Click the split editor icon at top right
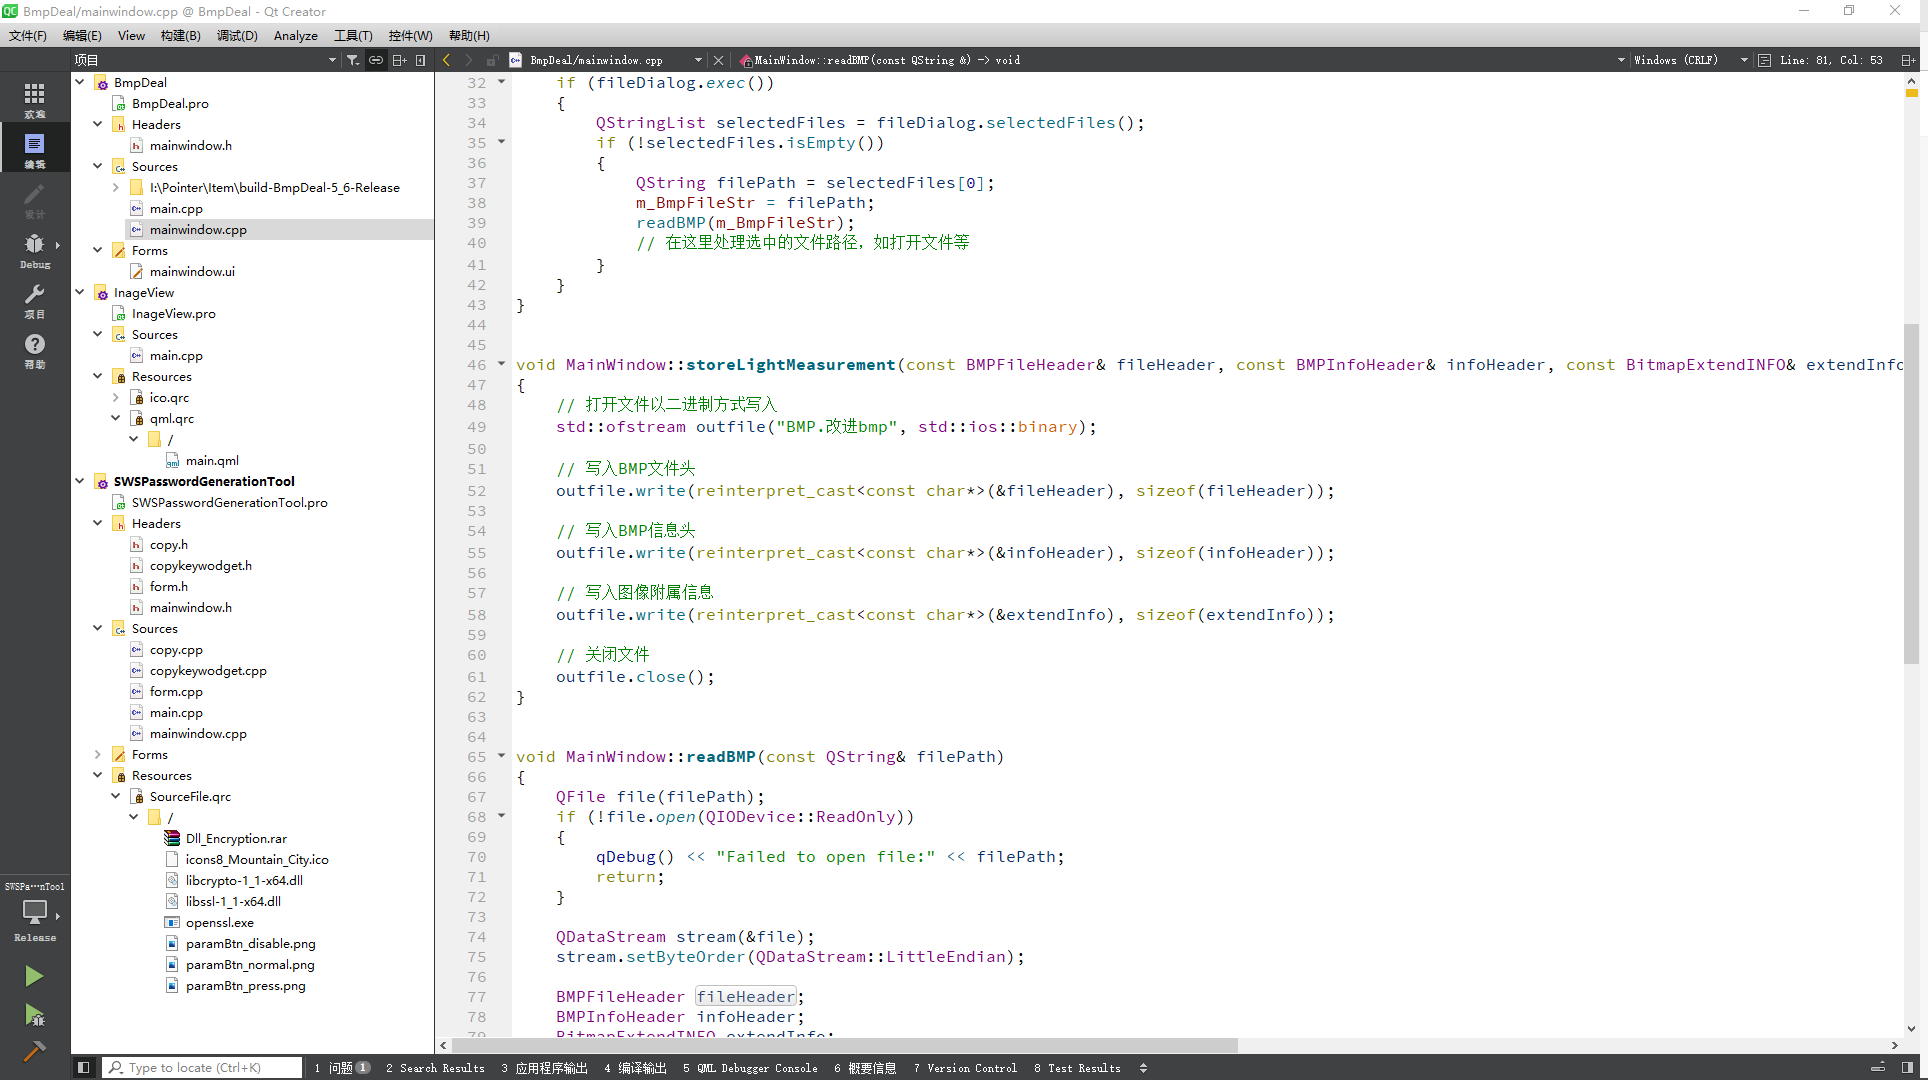 (1908, 60)
